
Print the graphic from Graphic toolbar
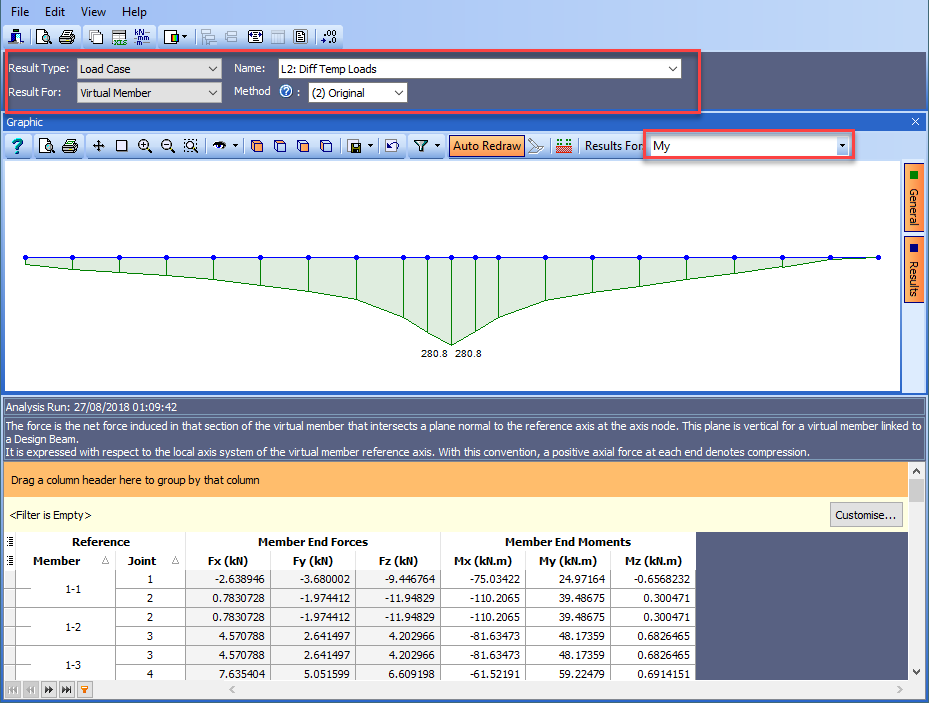pos(70,146)
